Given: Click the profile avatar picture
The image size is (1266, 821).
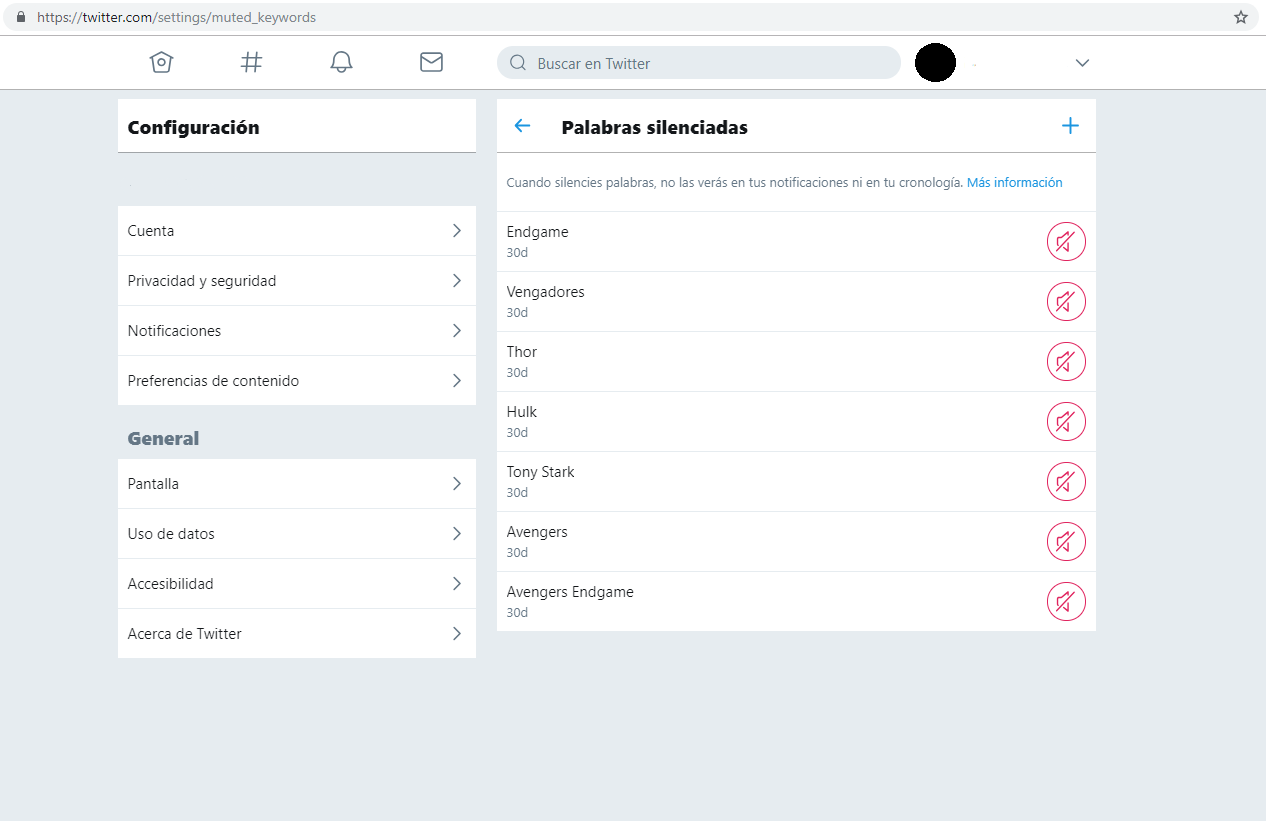Looking at the screenshot, I should click(x=935, y=63).
